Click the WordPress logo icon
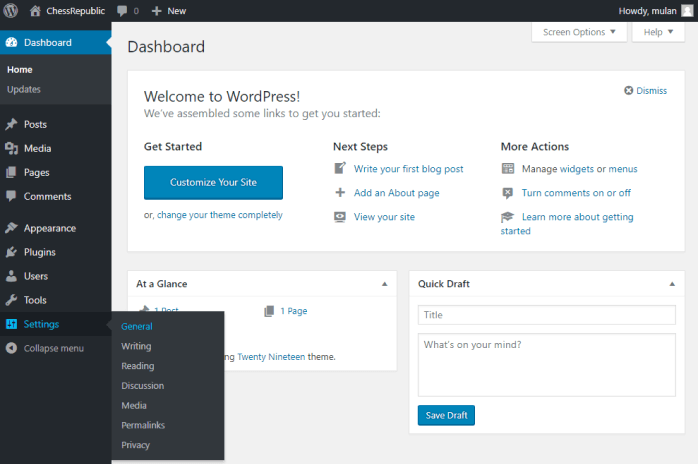Screen dimensions: 698x464 [11, 11]
